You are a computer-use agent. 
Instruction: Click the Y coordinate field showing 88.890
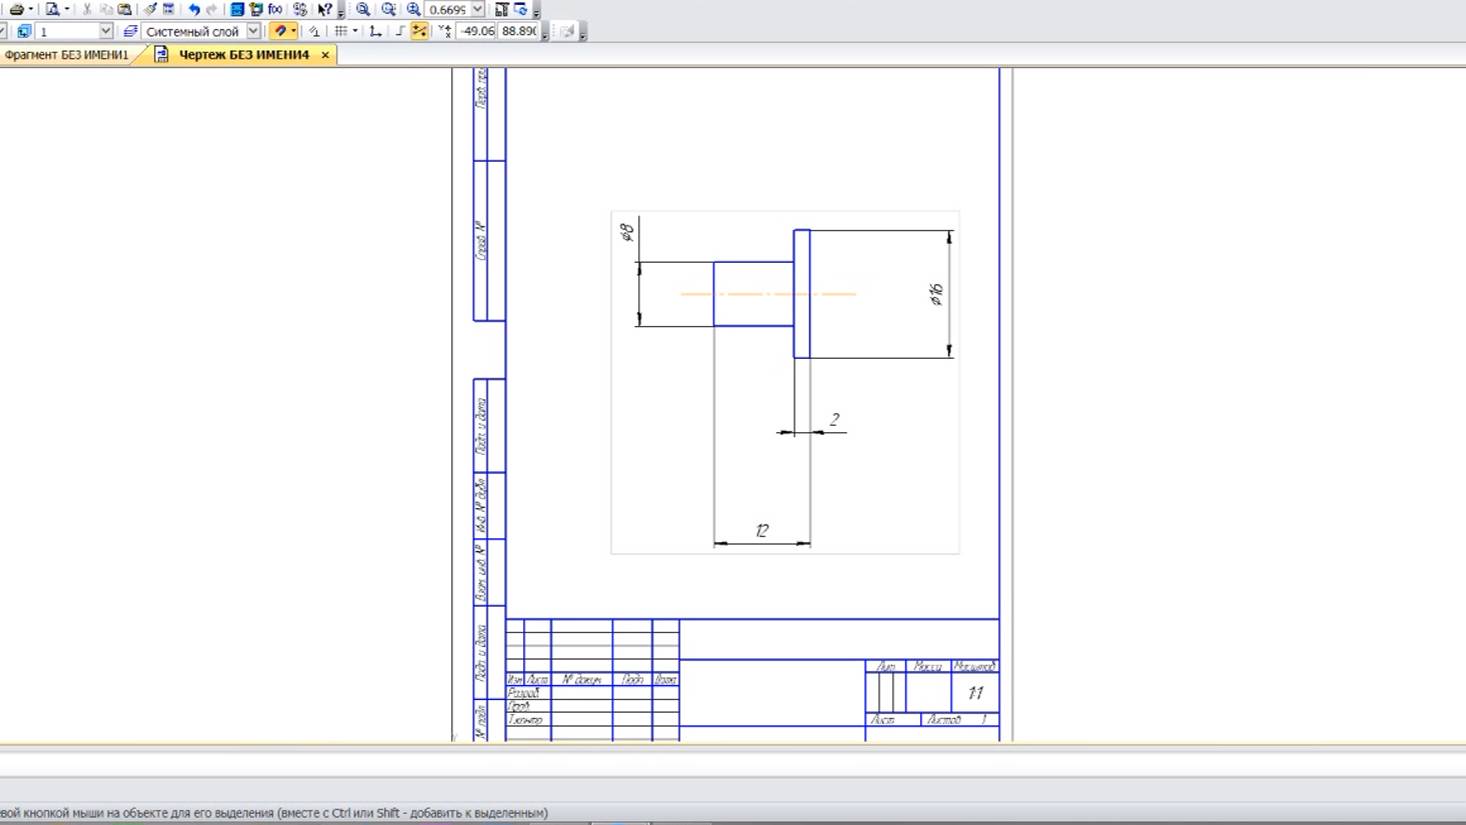[x=520, y=31]
